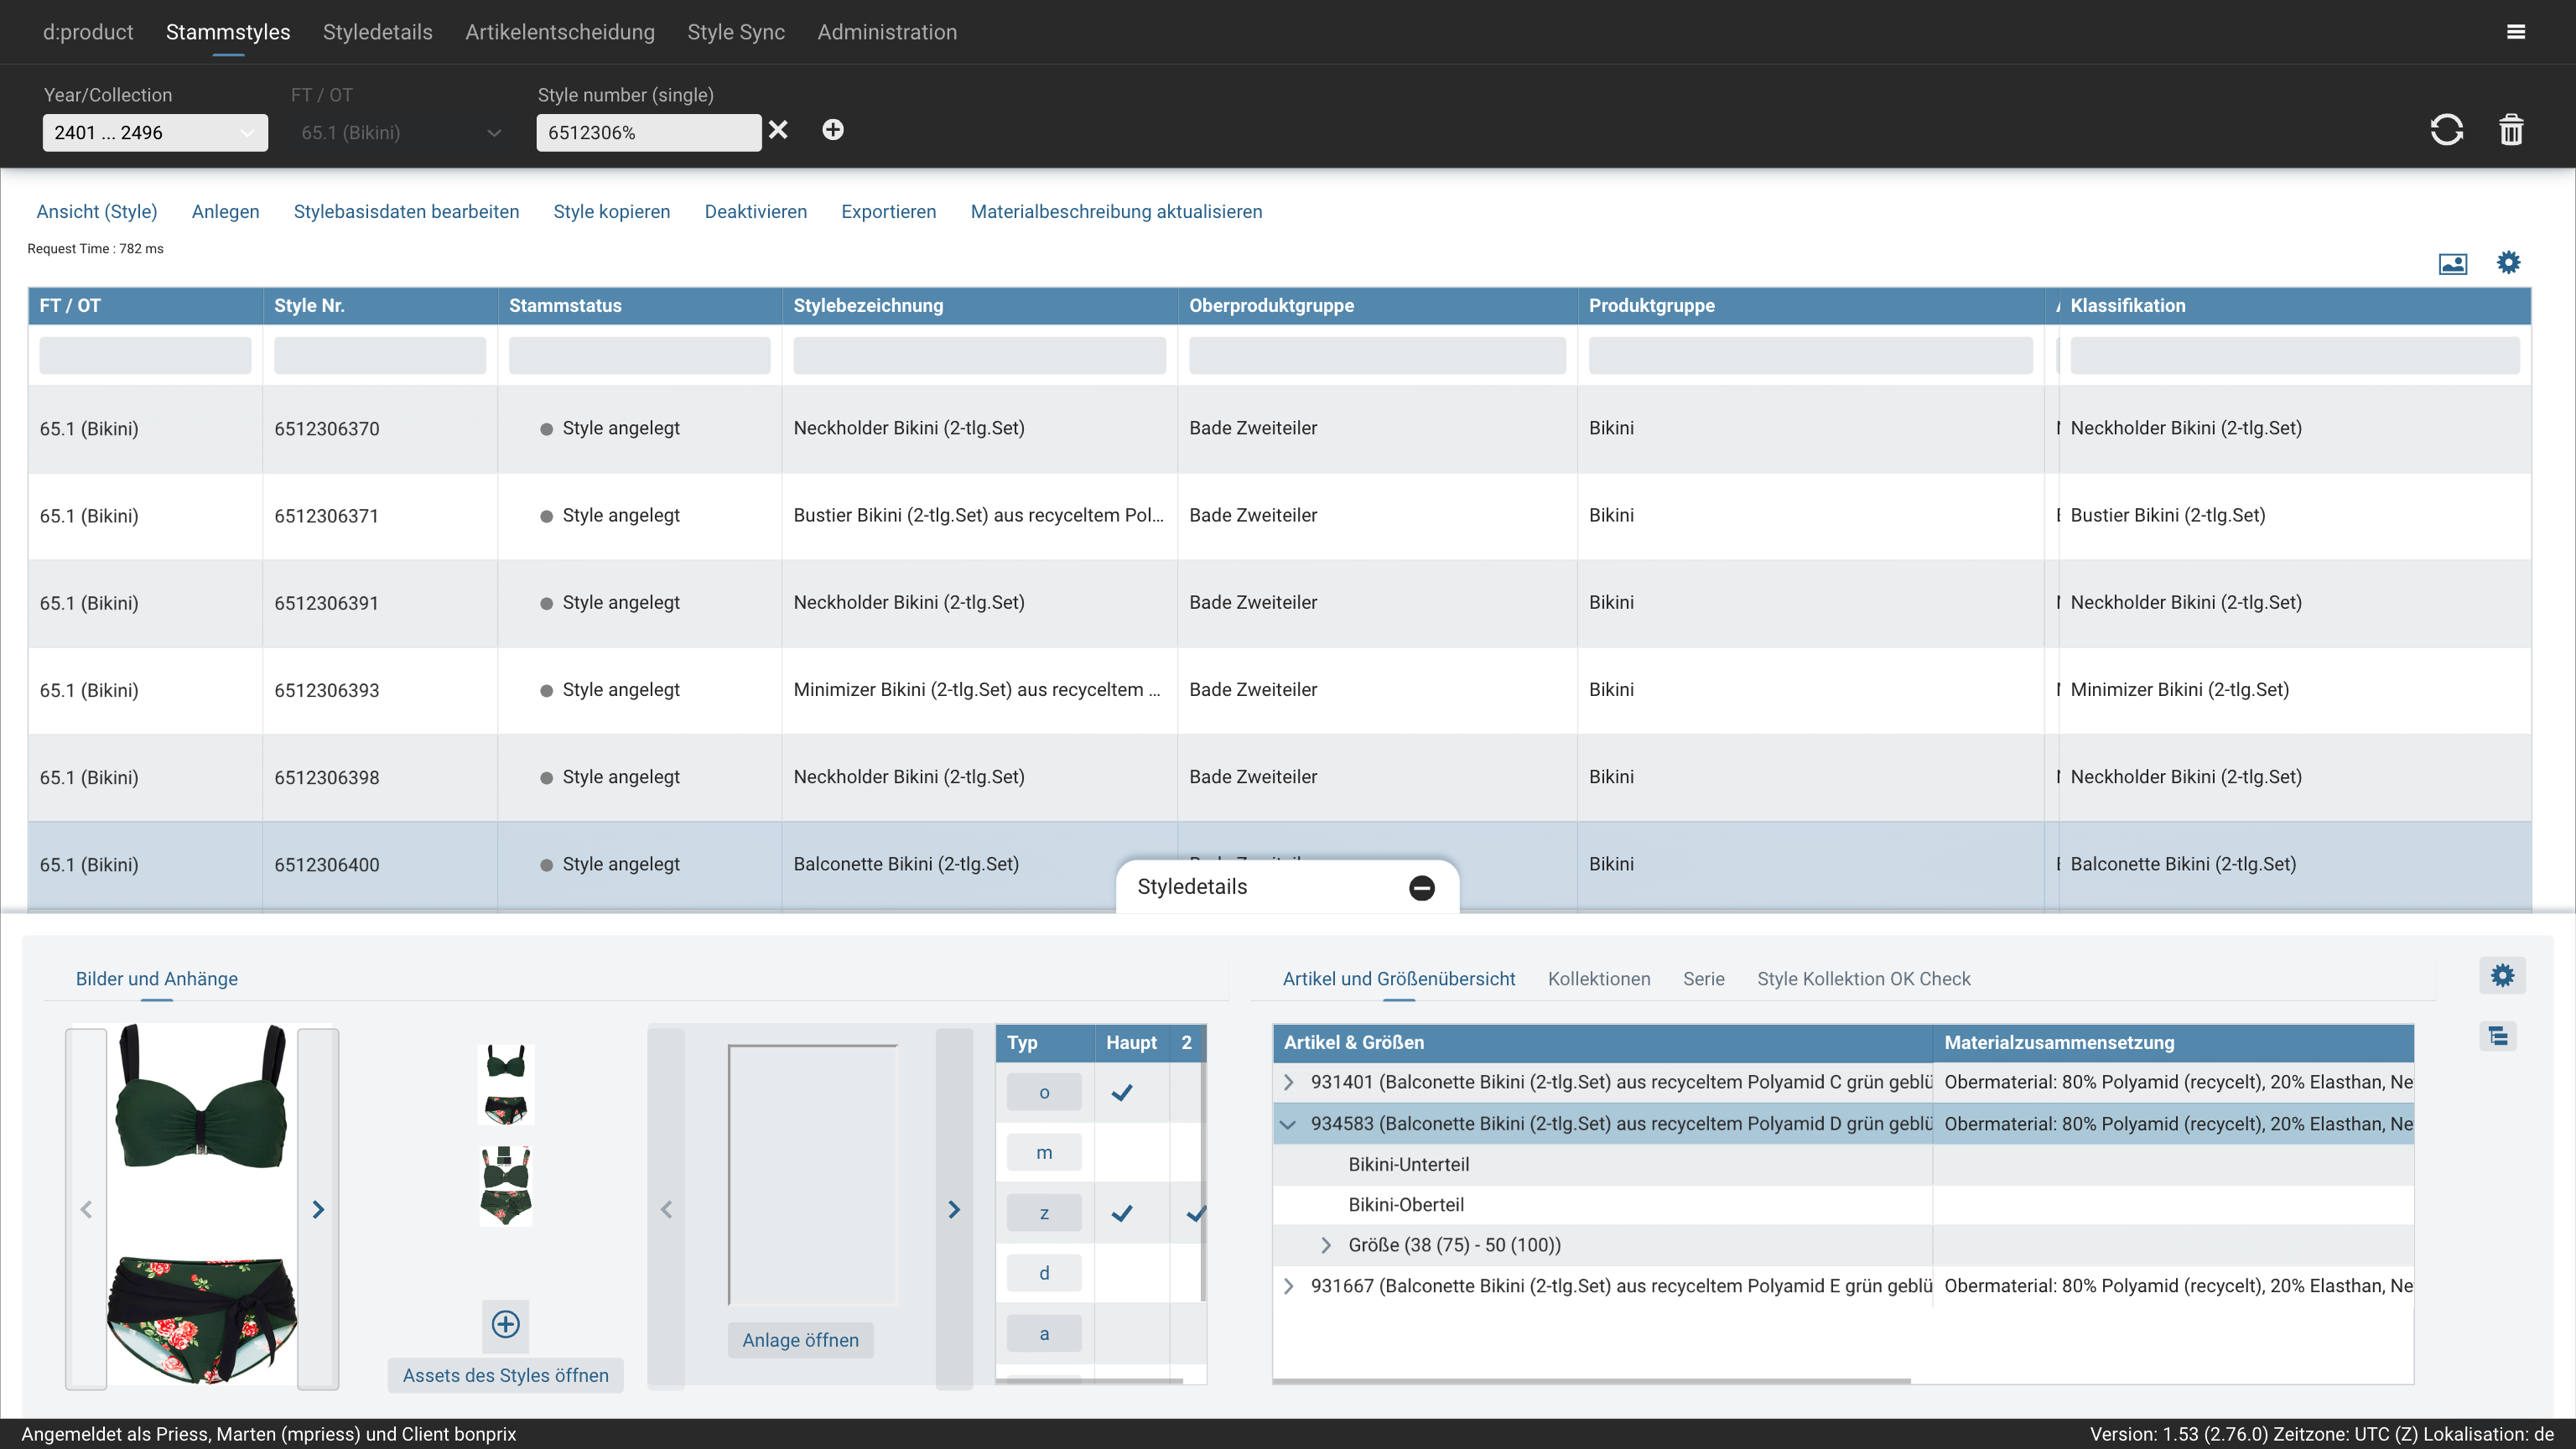This screenshot has height=1449, width=2576.
Task: Clear the style number with X icon
Action: pos(778,130)
